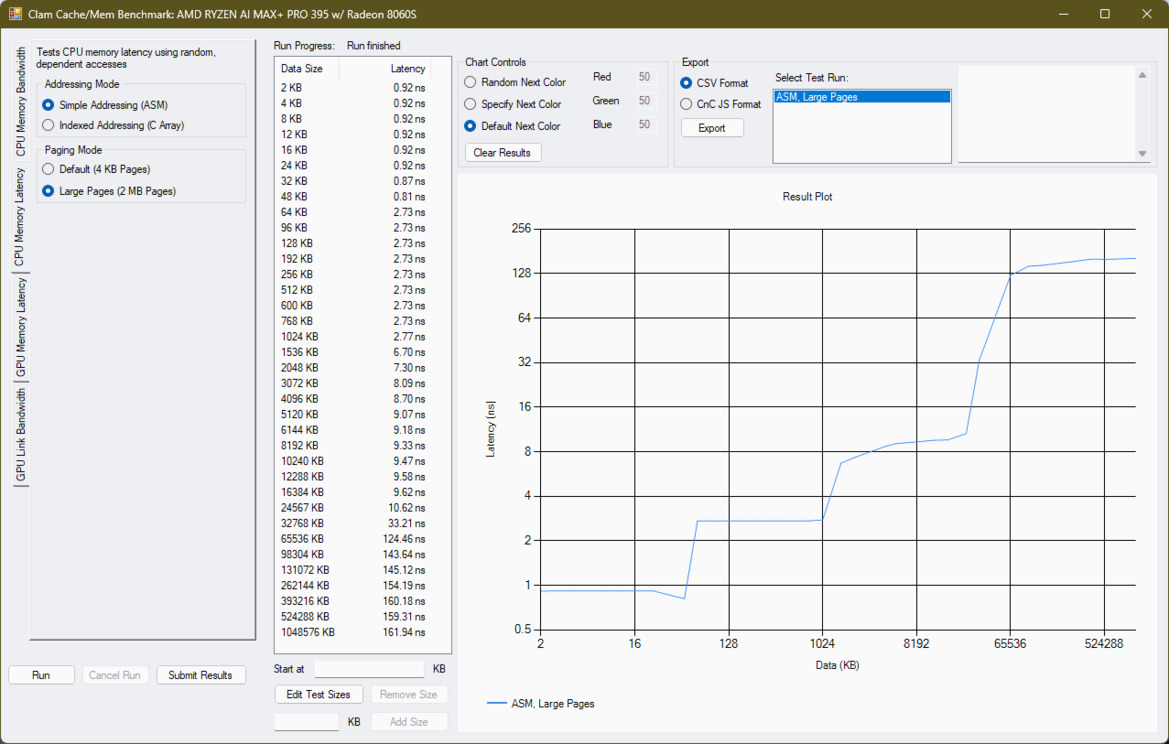Screen dimensions: 1169x744
Task: Click the Clear Results button
Action: 502,153
